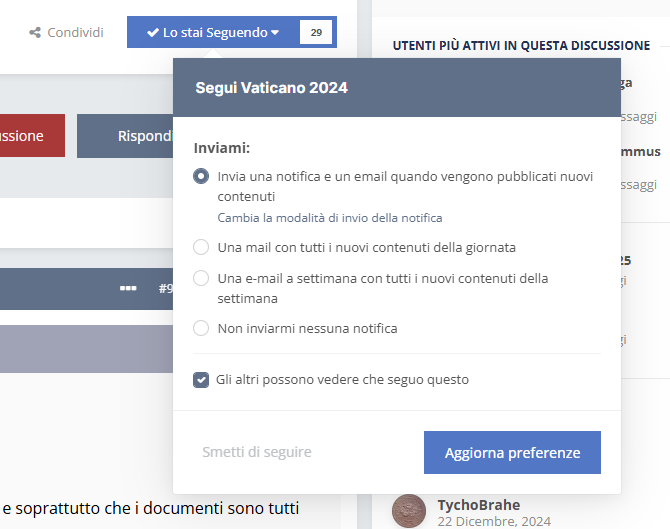Click TychoBrahe's round avatar picture
670x529 pixels.
(410, 511)
